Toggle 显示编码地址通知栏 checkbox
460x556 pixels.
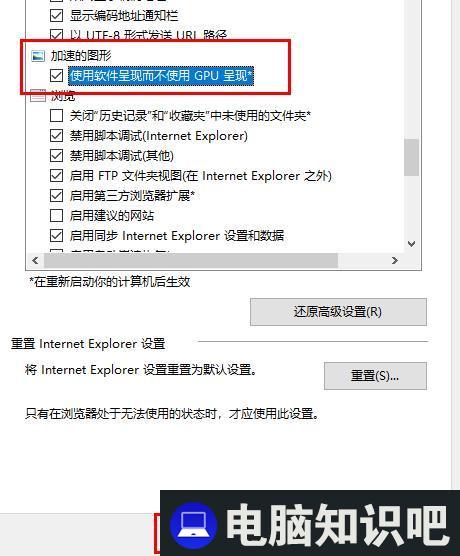pyautogui.click(x=56, y=16)
